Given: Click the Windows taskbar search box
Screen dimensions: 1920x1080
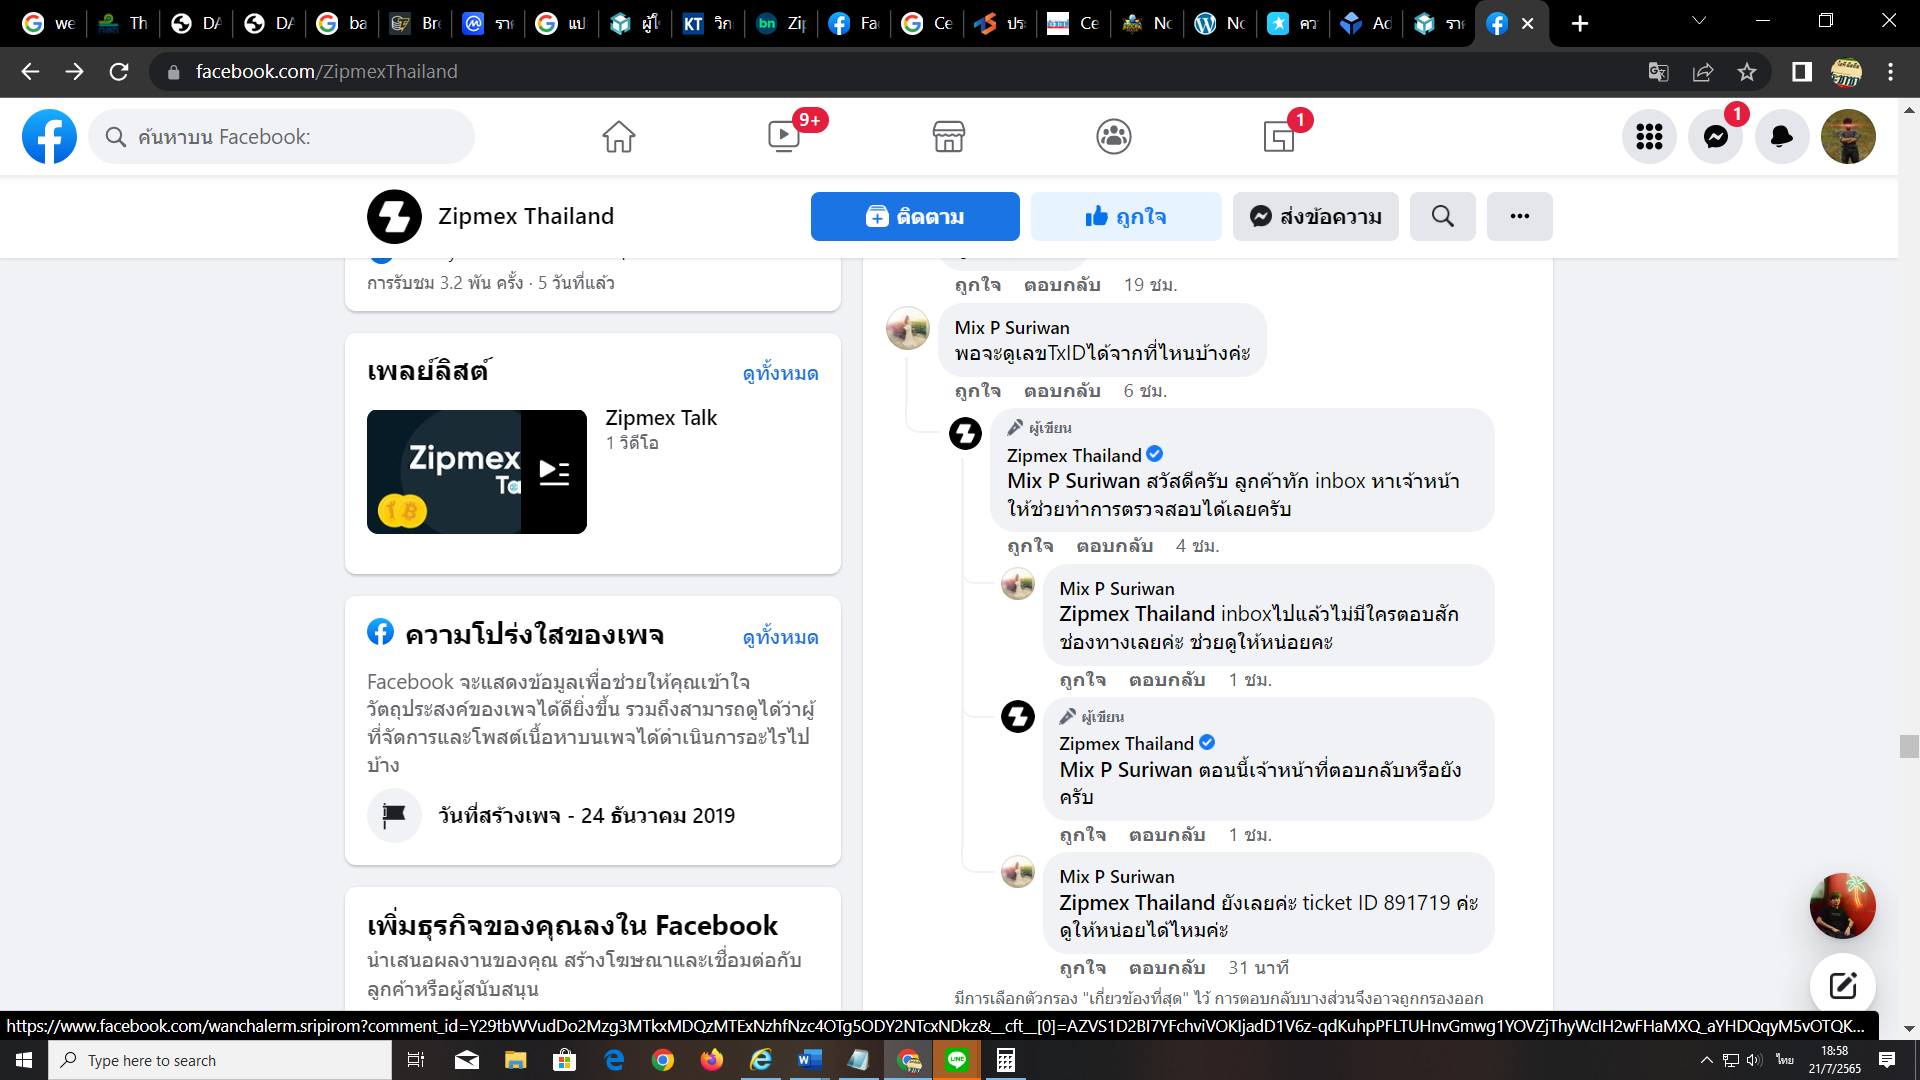Looking at the screenshot, I should click(220, 1060).
